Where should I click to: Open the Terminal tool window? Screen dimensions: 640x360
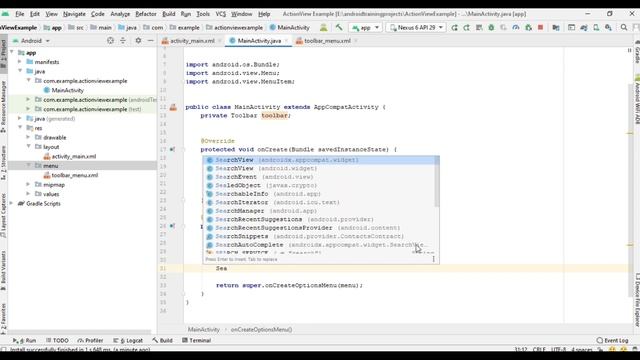196,340
